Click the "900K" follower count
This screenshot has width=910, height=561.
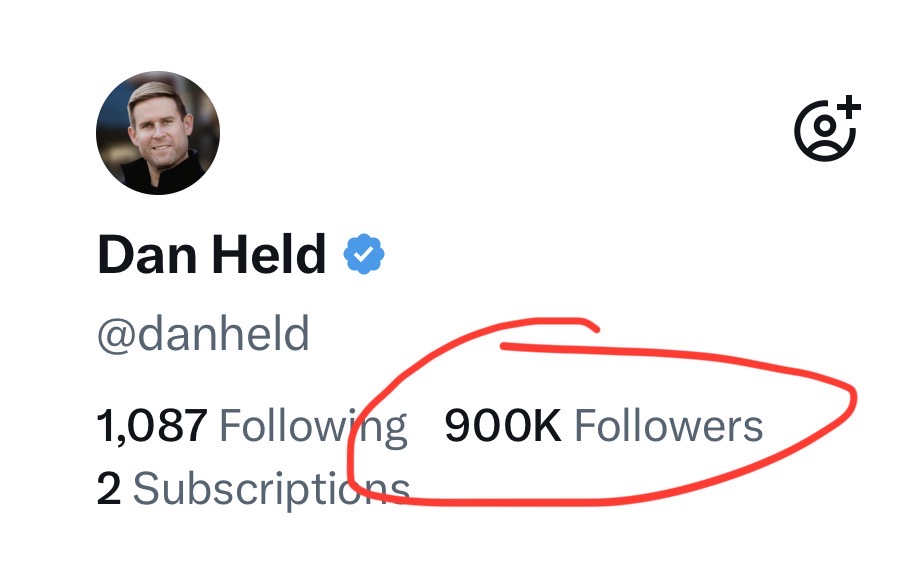pyautogui.click(x=503, y=427)
